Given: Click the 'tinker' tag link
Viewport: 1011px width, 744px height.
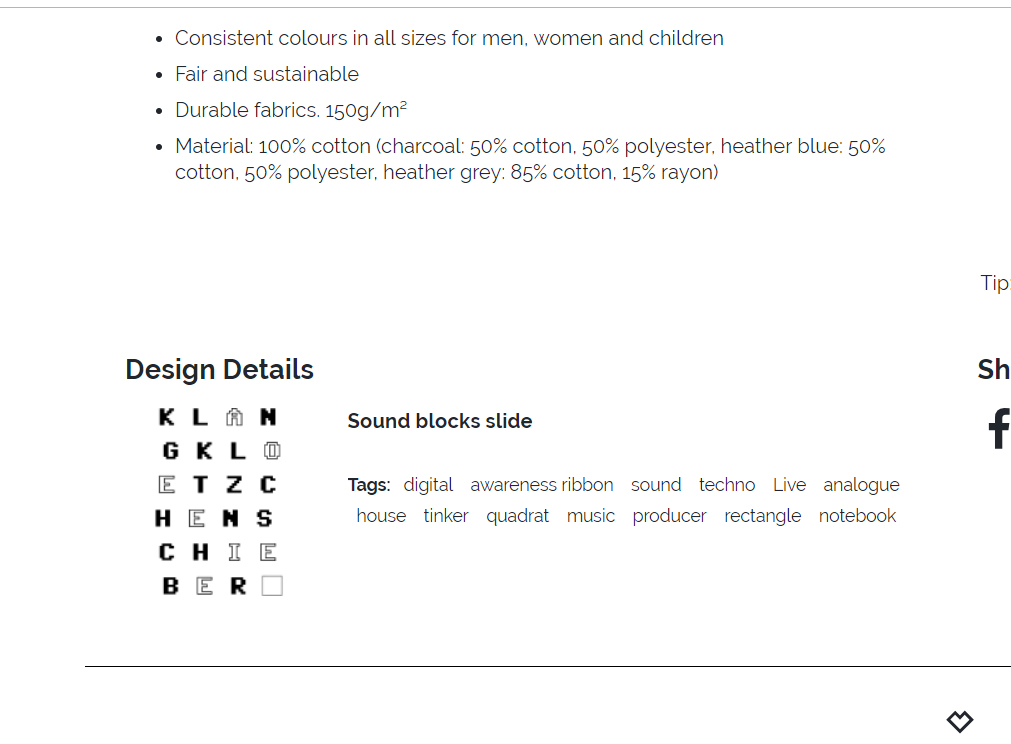Looking at the screenshot, I should click(x=446, y=516).
